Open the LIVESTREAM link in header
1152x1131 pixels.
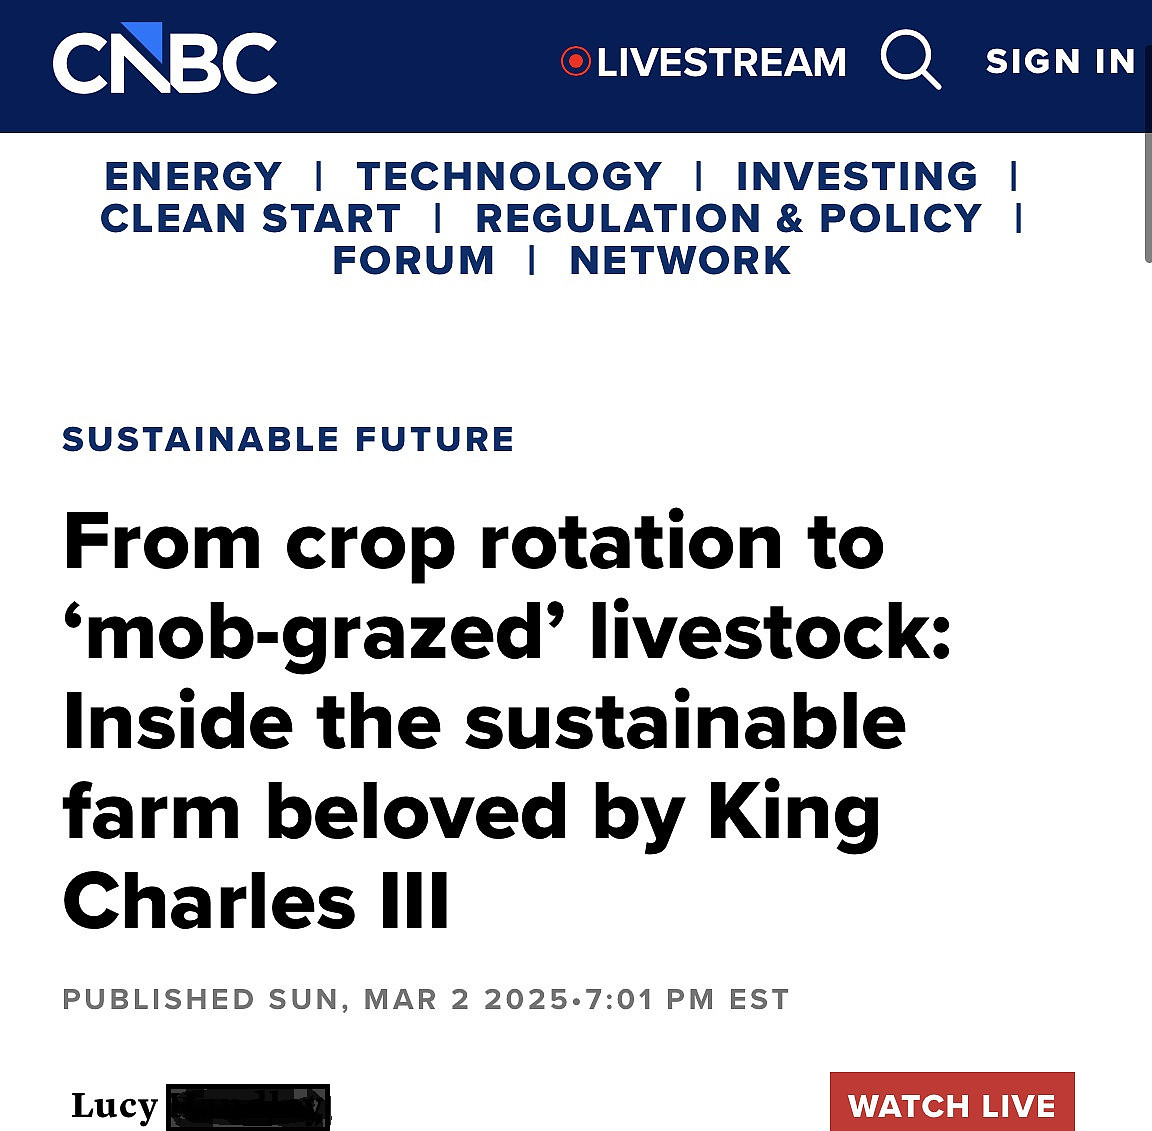[721, 62]
